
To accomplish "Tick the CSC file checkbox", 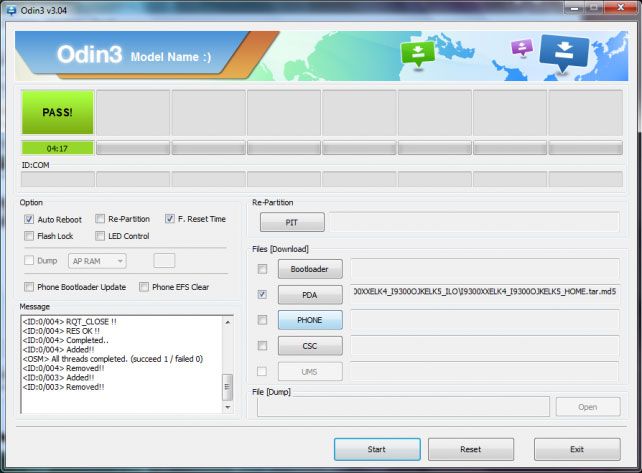I will (x=262, y=346).
